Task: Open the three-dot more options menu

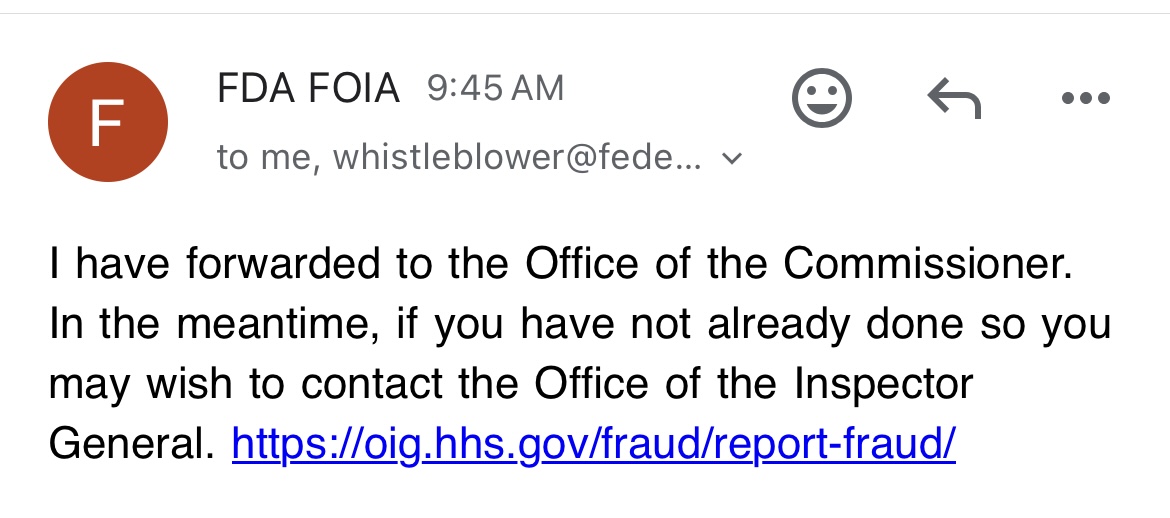Action: point(1086,98)
